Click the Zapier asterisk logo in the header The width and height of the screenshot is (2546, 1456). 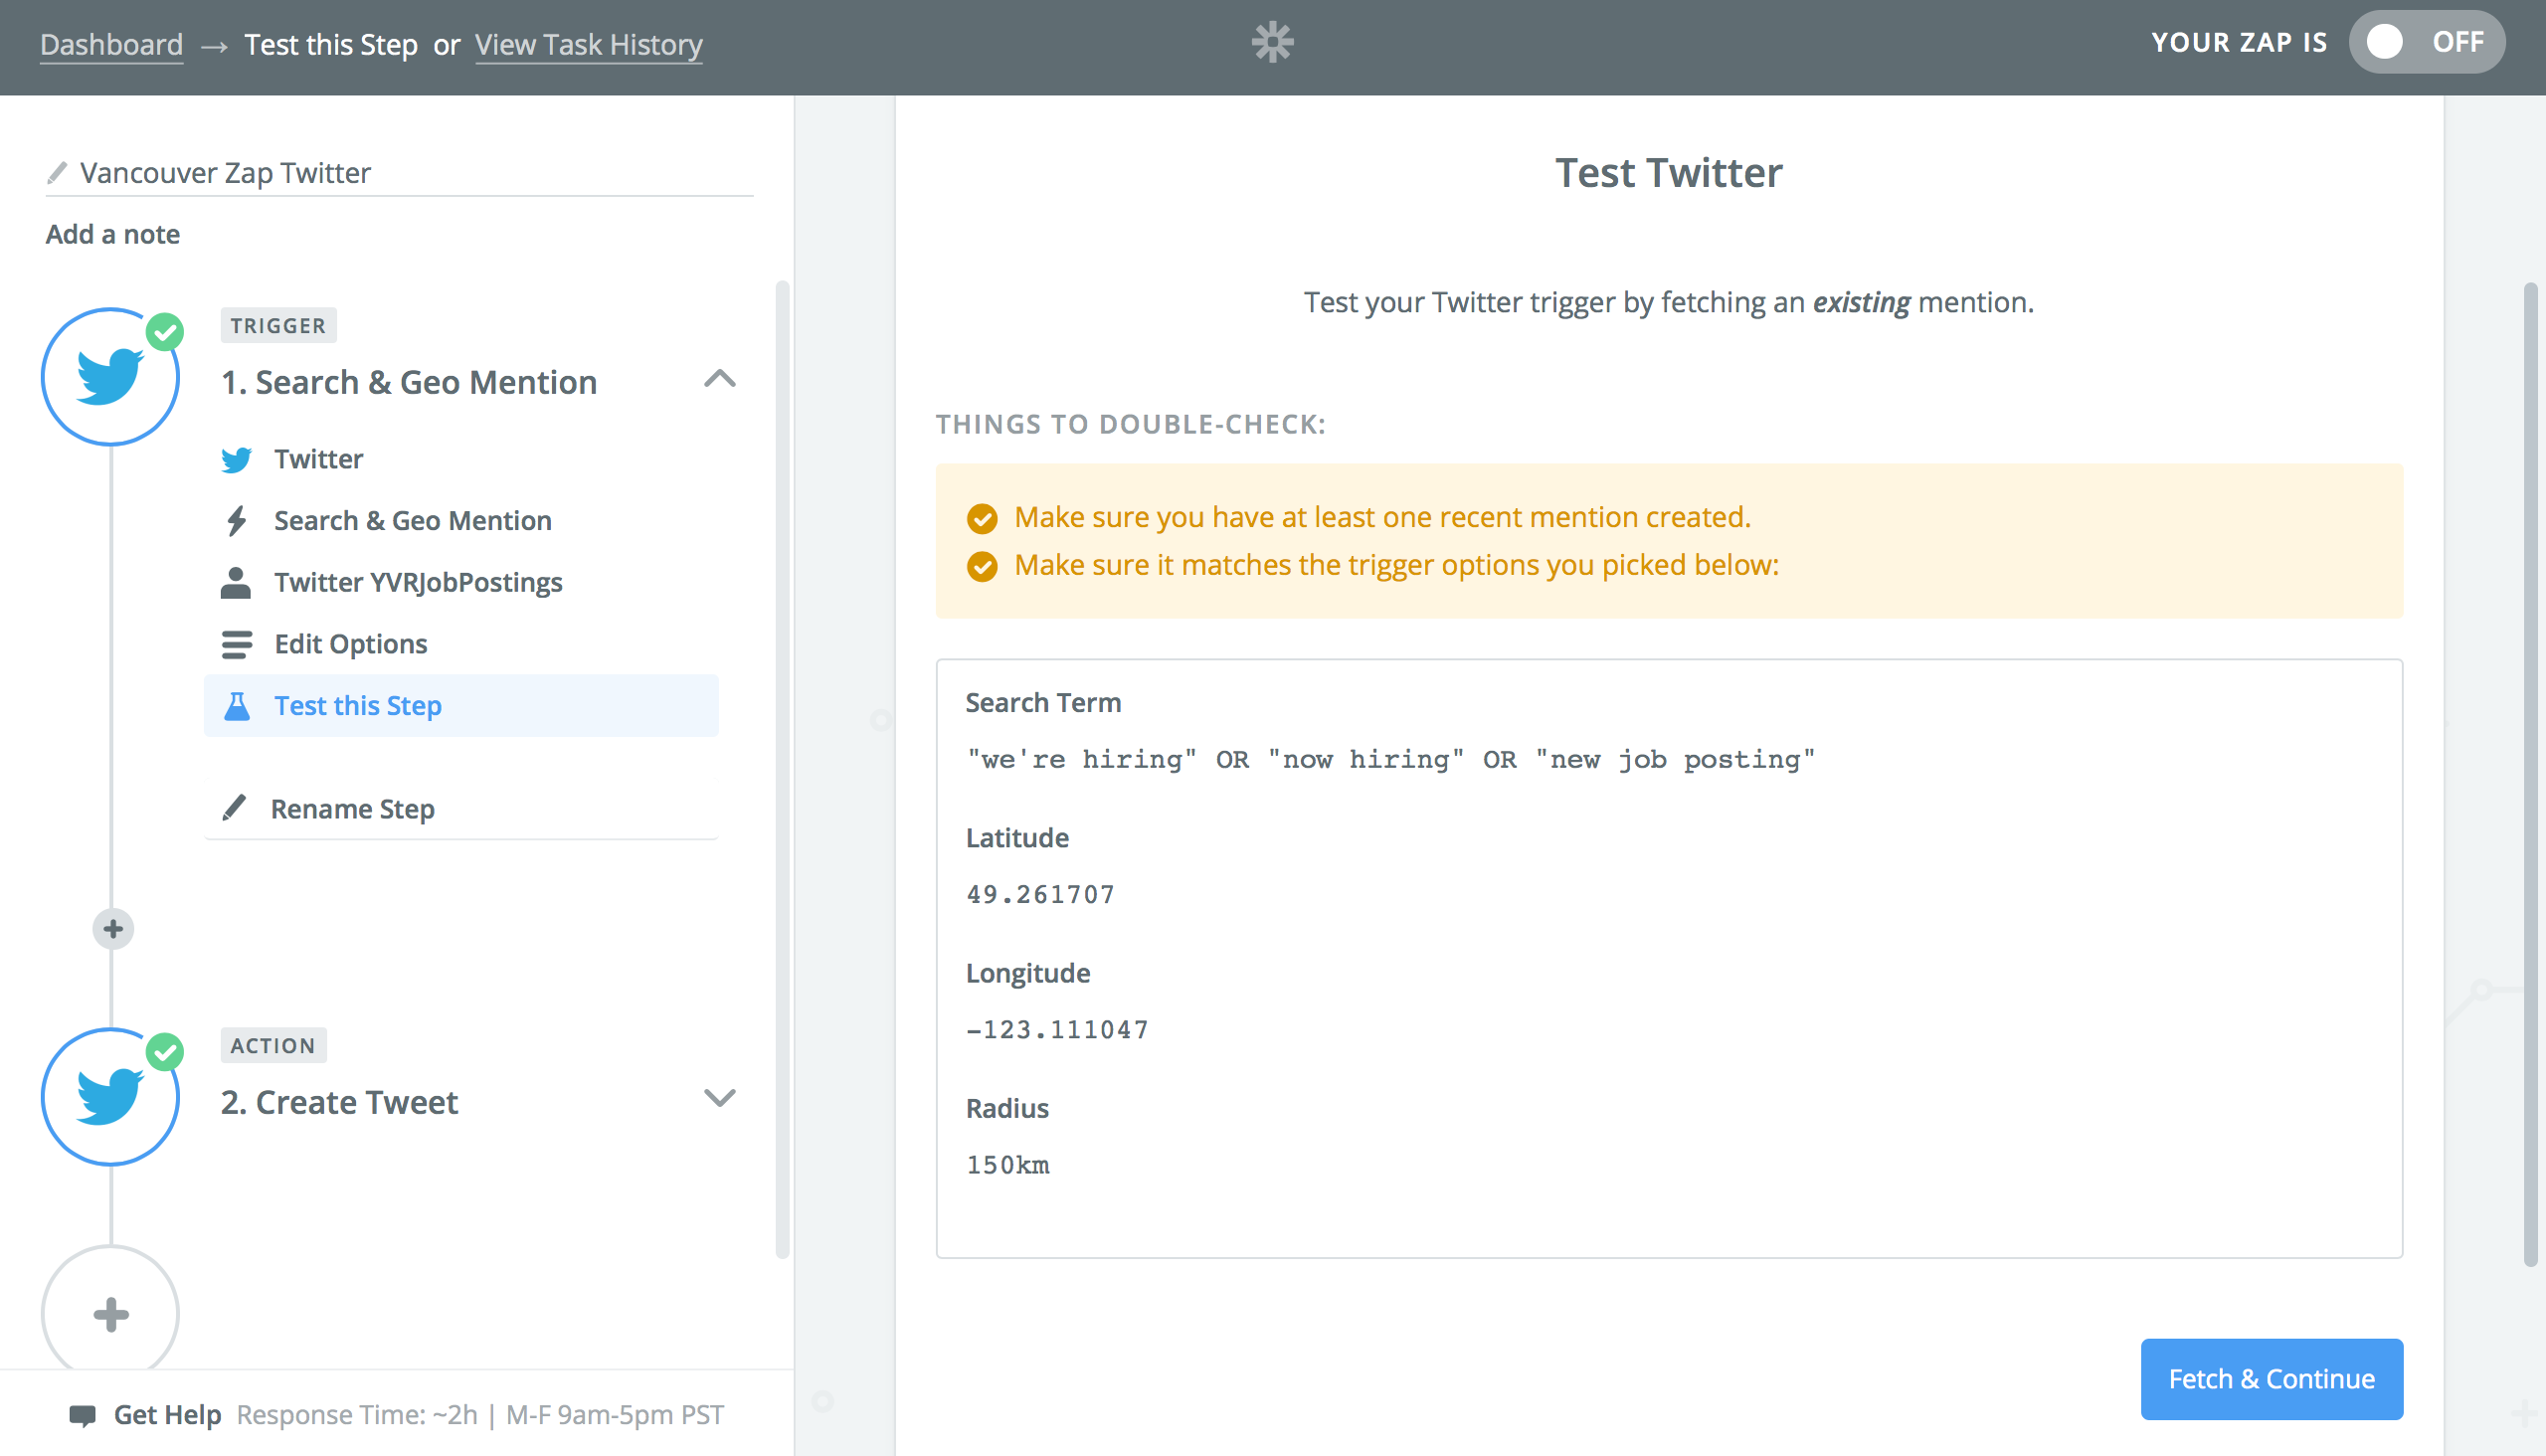pos(1273,42)
